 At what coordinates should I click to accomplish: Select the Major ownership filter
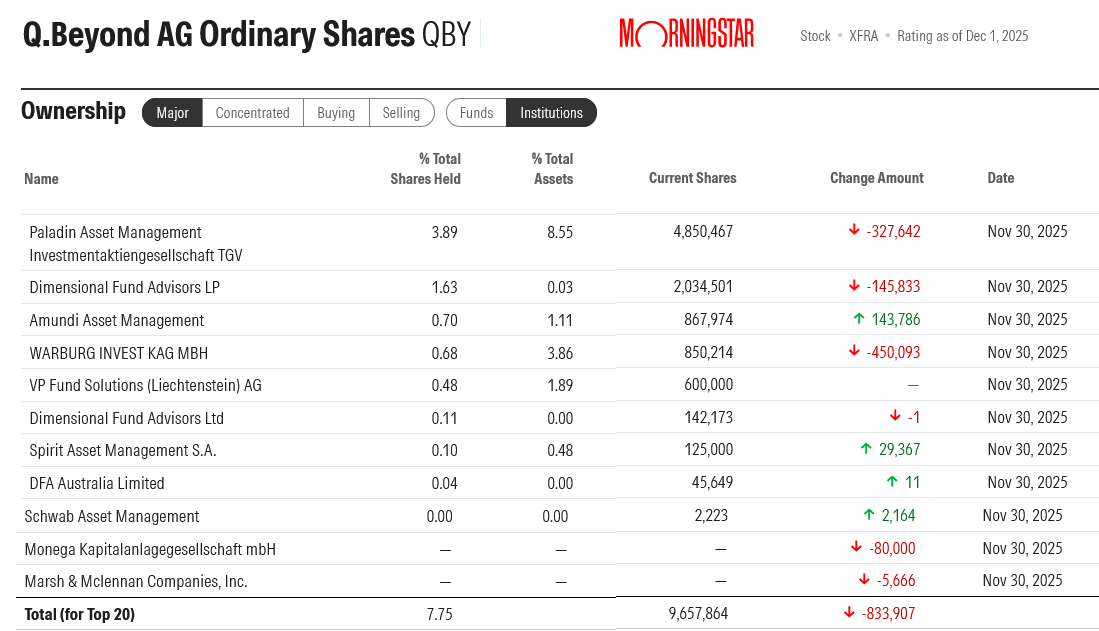pos(172,113)
